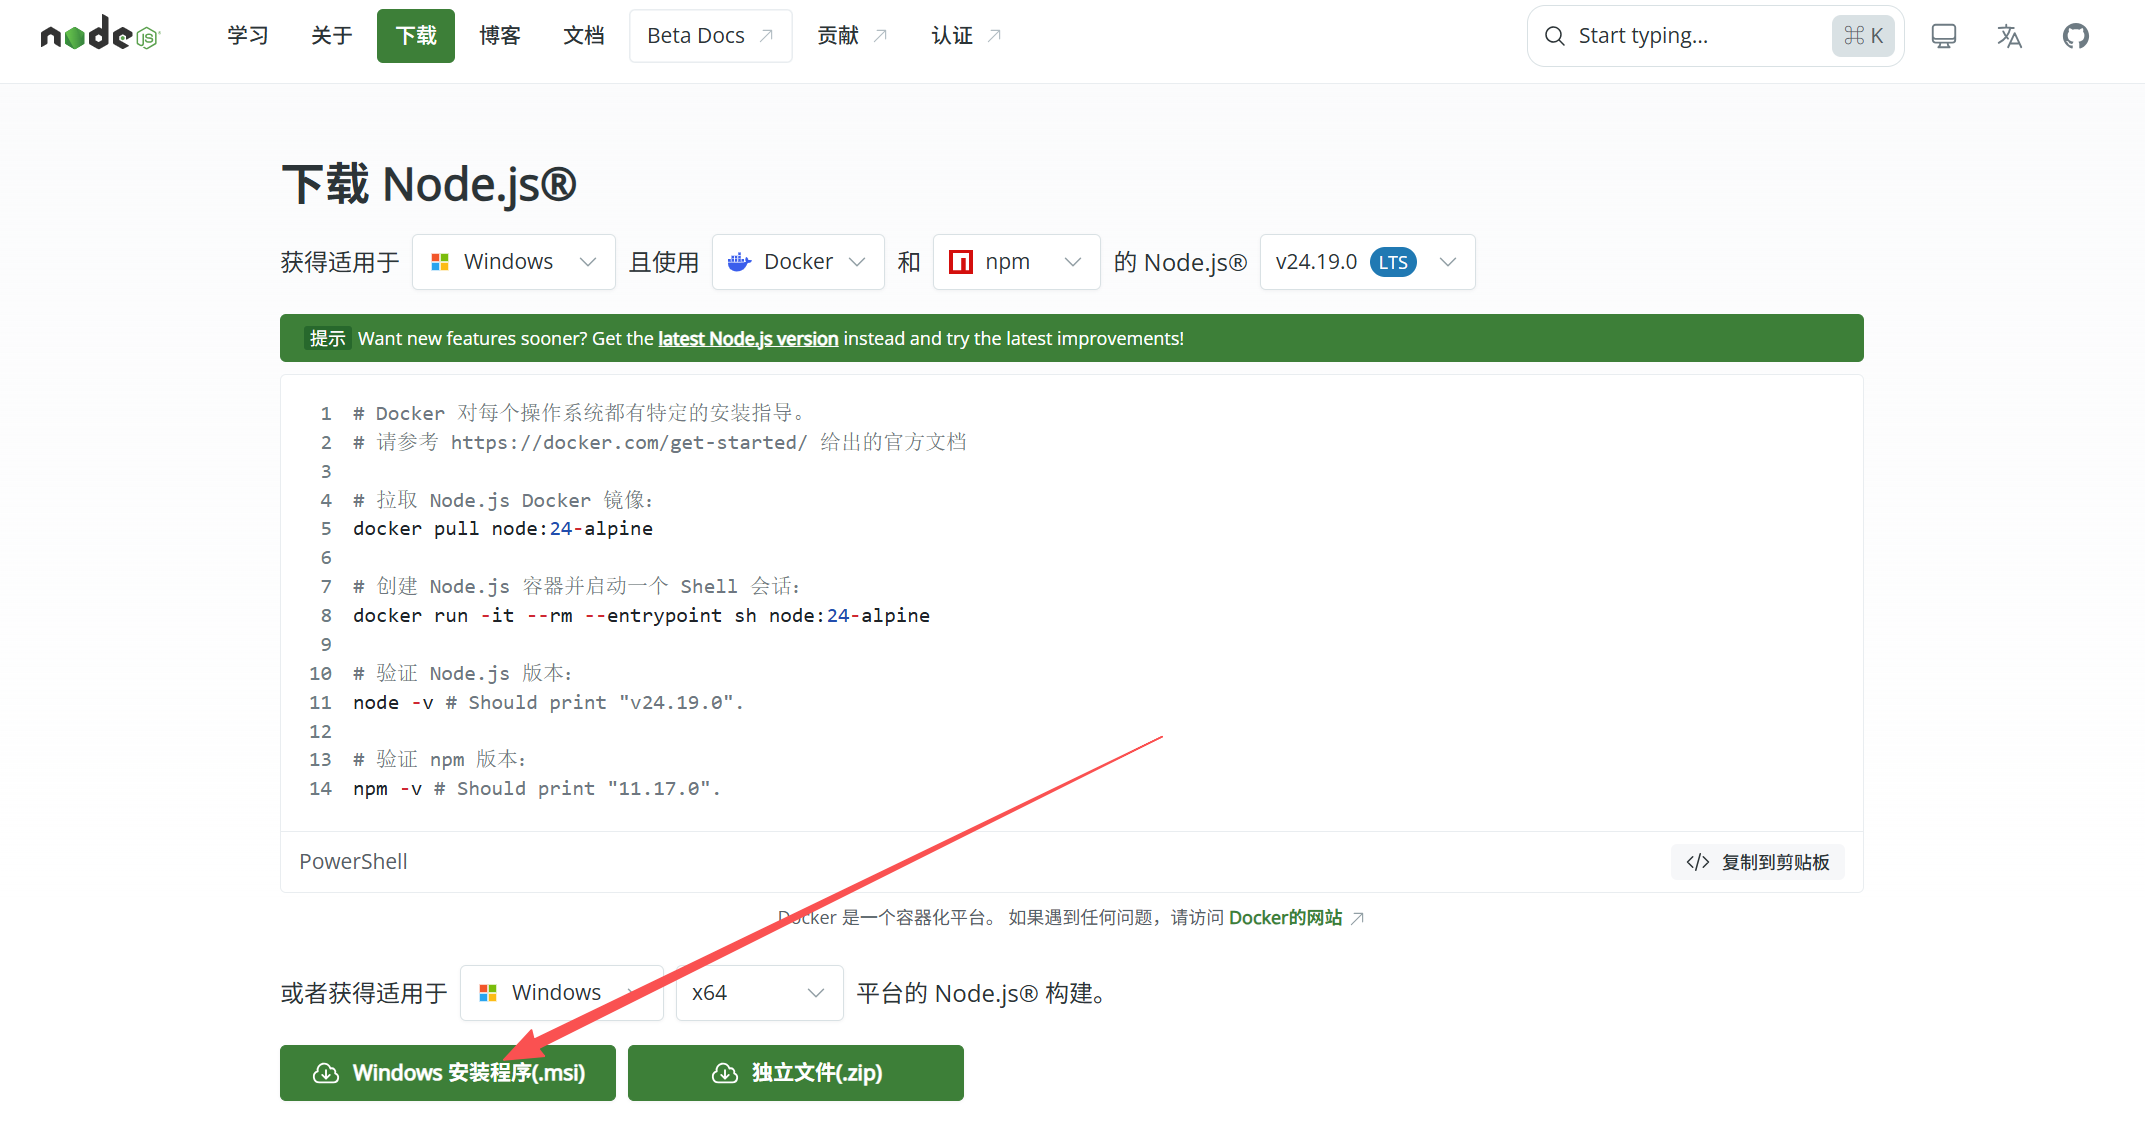The width and height of the screenshot is (2145, 1146).
Task: Click the npm logo icon
Action: click(961, 262)
